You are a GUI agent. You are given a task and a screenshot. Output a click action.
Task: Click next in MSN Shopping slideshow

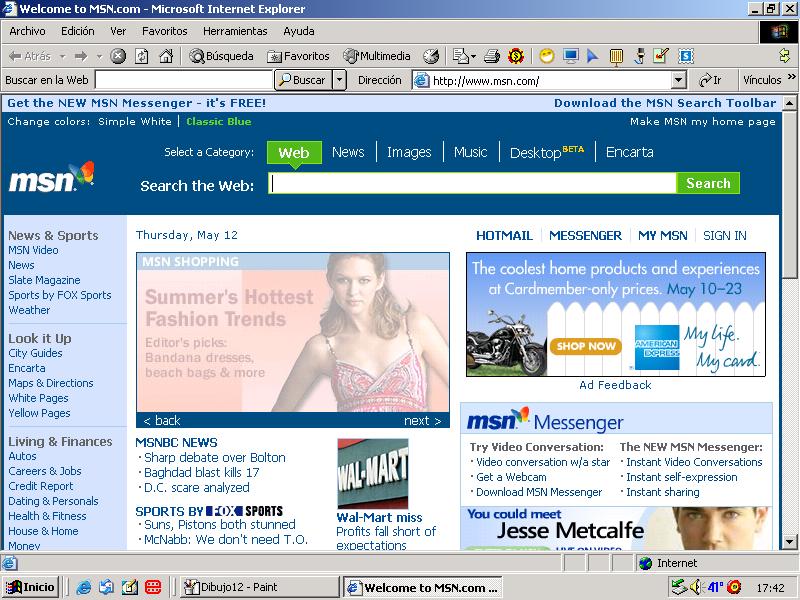tap(422, 420)
